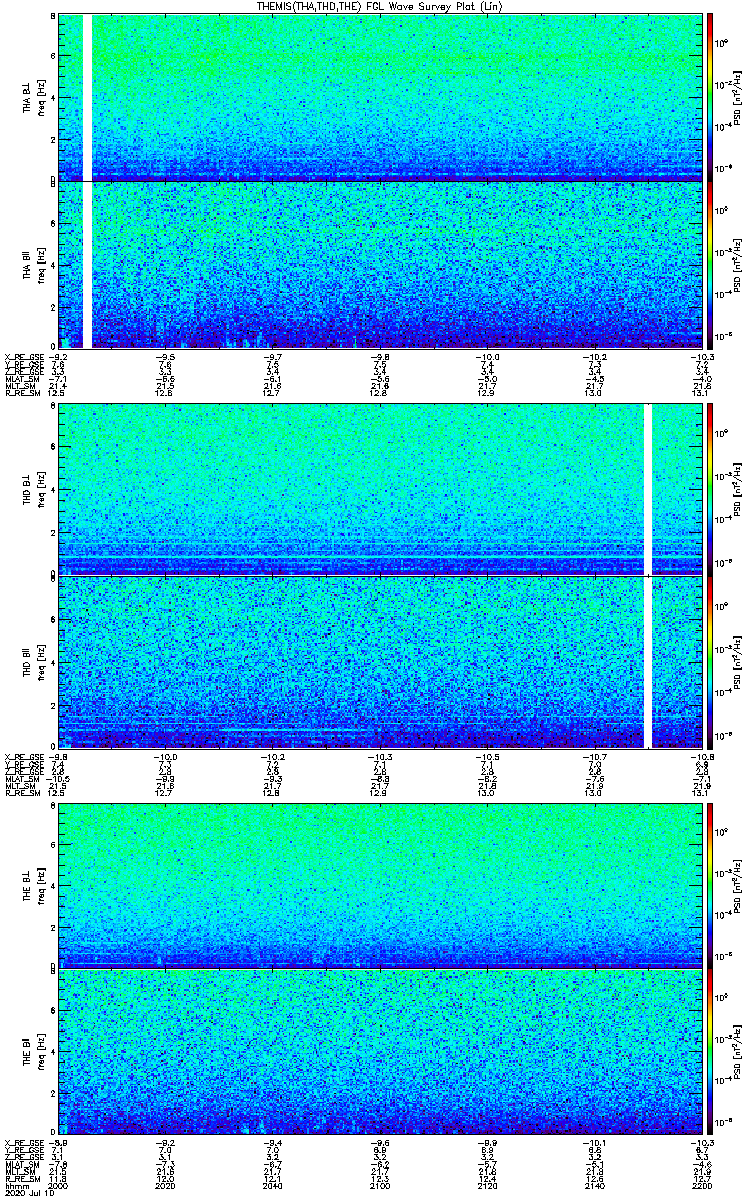Screen dimensions: 750x1200
Task: Click the "THE Bll freq [Hz]" axis label
Action: coord(33,1051)
